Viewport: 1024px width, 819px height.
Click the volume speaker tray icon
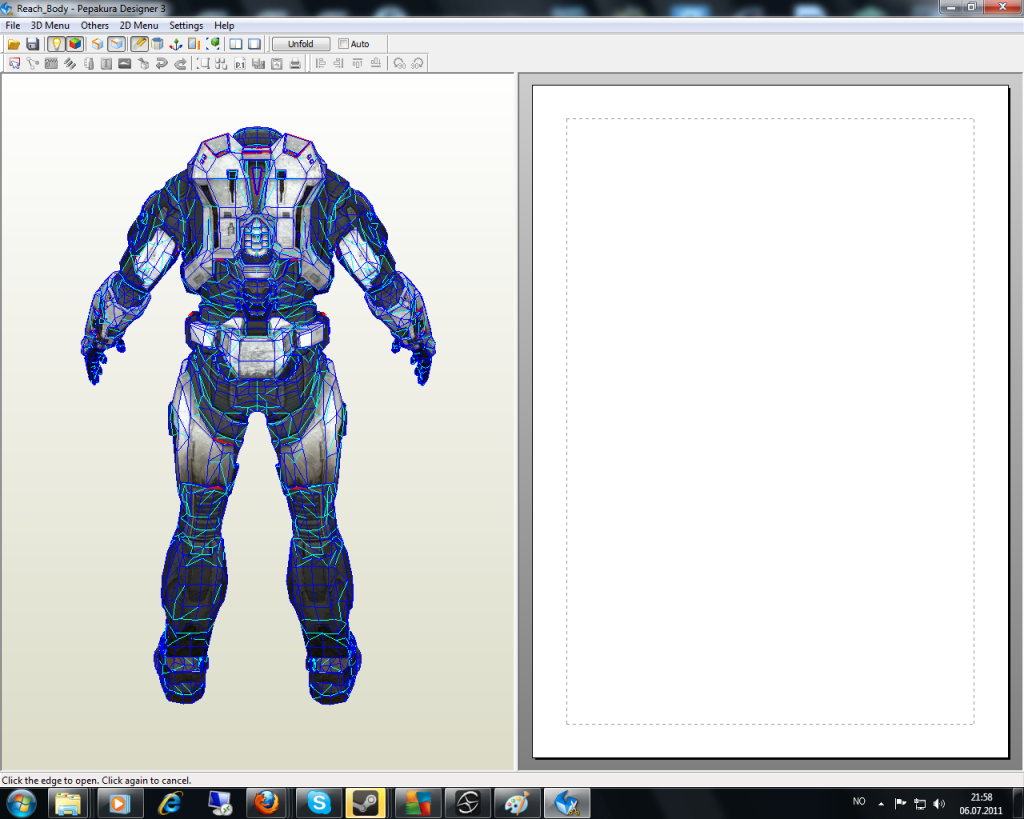939,803
